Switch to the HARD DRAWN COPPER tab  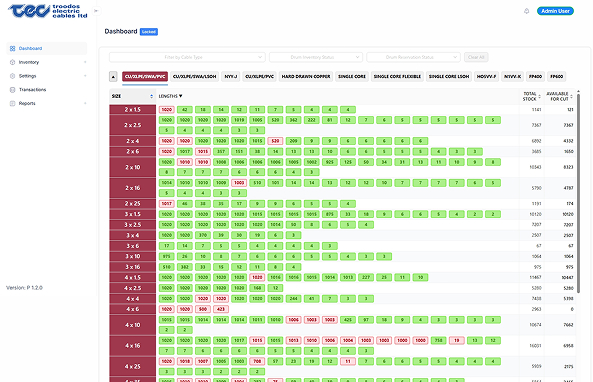306,76
